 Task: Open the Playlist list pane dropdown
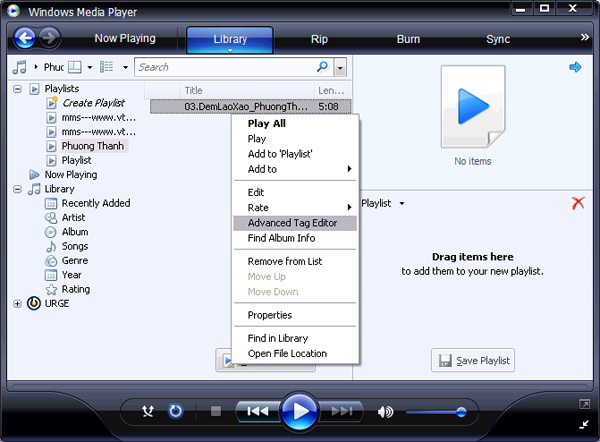(401, 203)
